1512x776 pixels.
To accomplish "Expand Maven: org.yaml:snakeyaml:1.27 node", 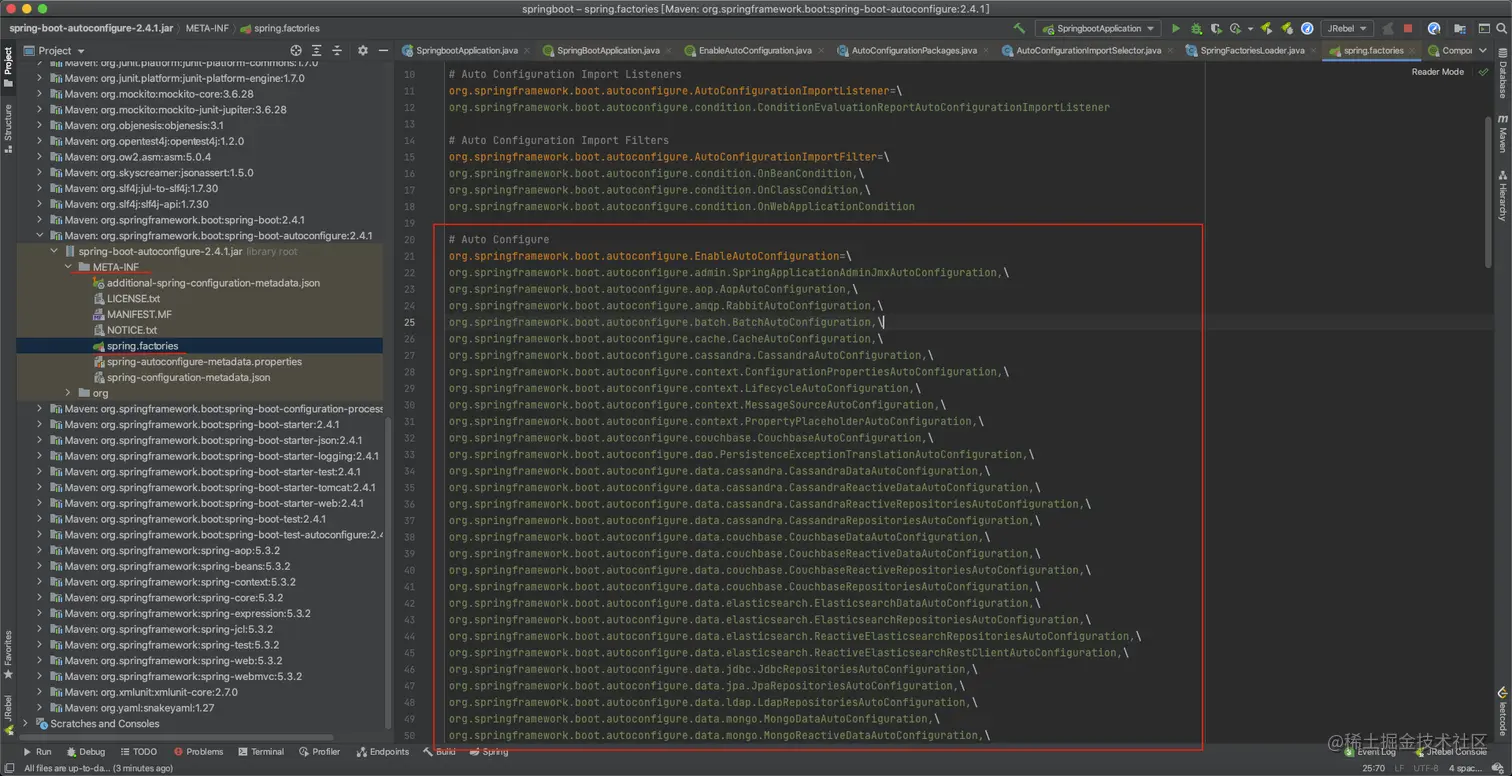I will tap(41, 708).
